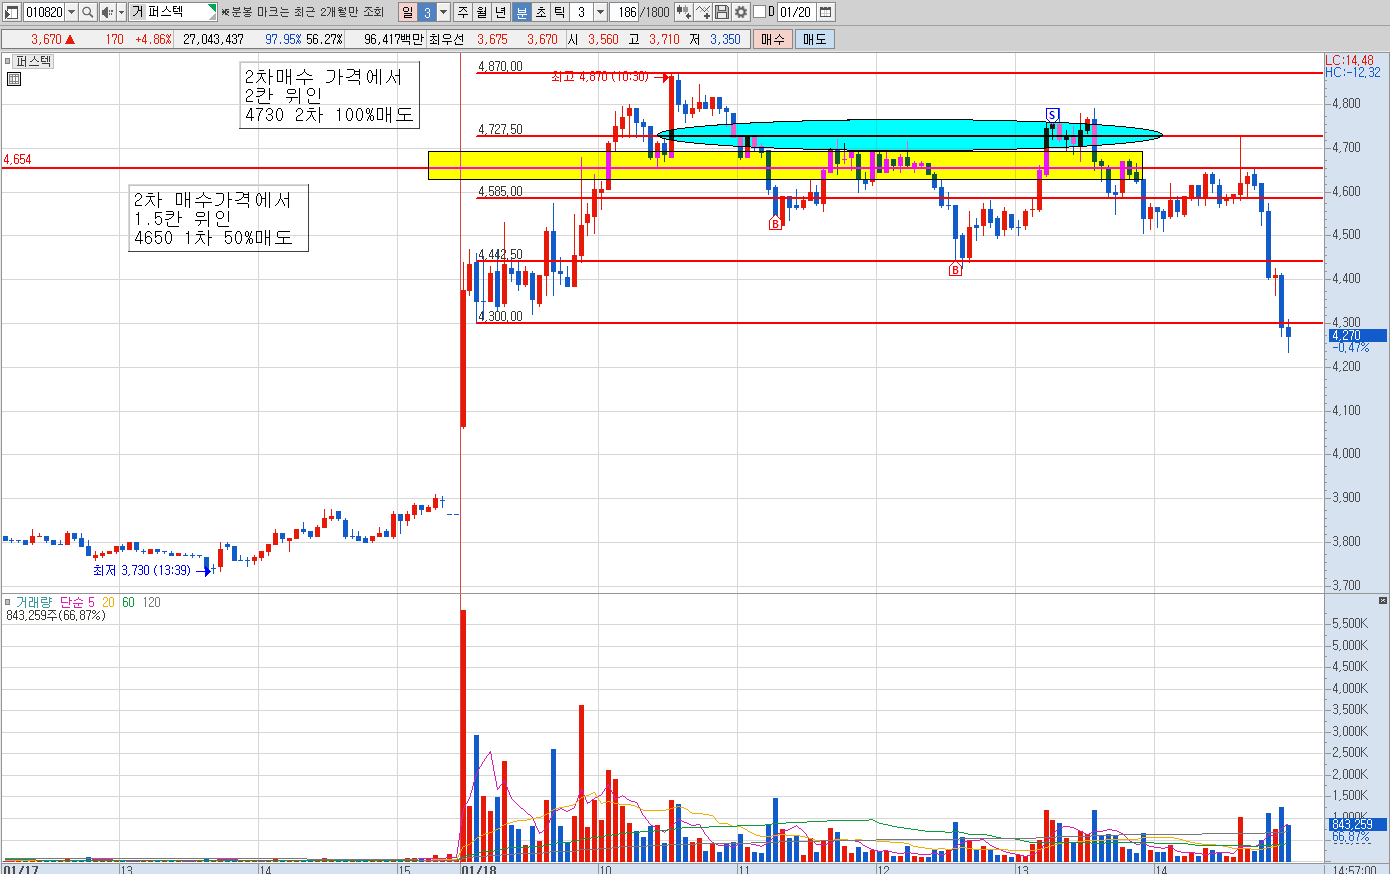1390x874 pixels.
Task: Select the 주 (weekly) period button
Action: [x=463, y=12]
